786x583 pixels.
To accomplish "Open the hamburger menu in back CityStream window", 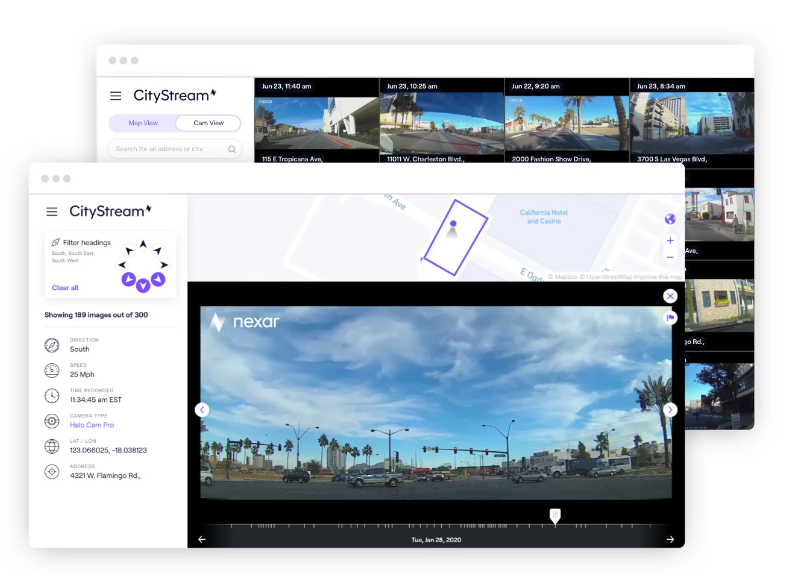I will point(115,96).
